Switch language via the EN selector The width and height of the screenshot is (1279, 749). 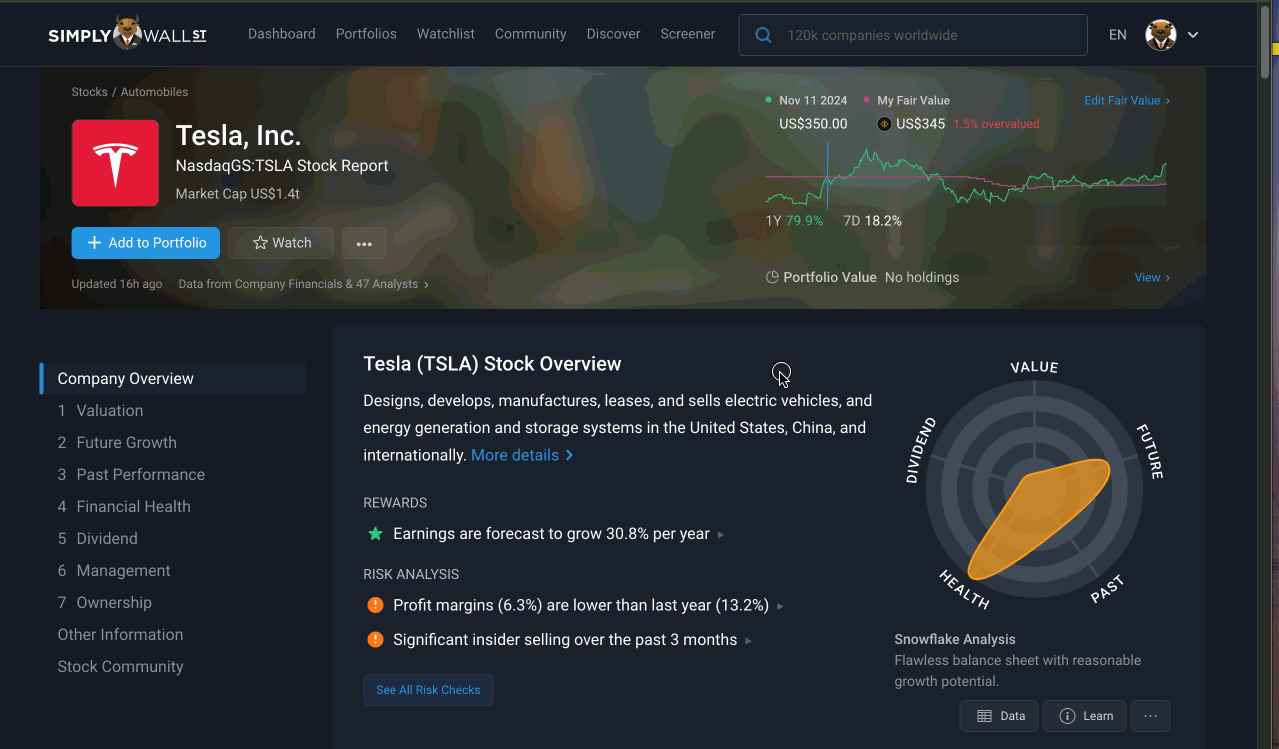(1117, 35)
